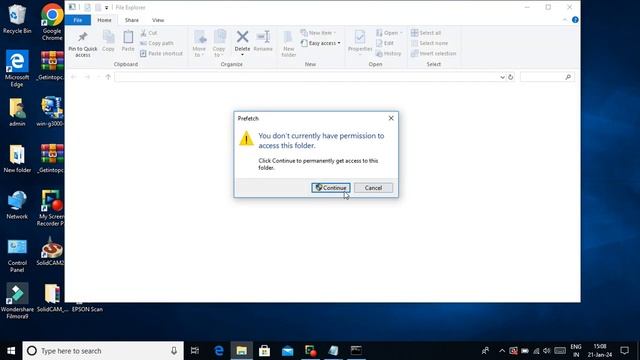Select the Google Chrome desktop icon
This screenshot has width=640, height=360.
point(52,22)
